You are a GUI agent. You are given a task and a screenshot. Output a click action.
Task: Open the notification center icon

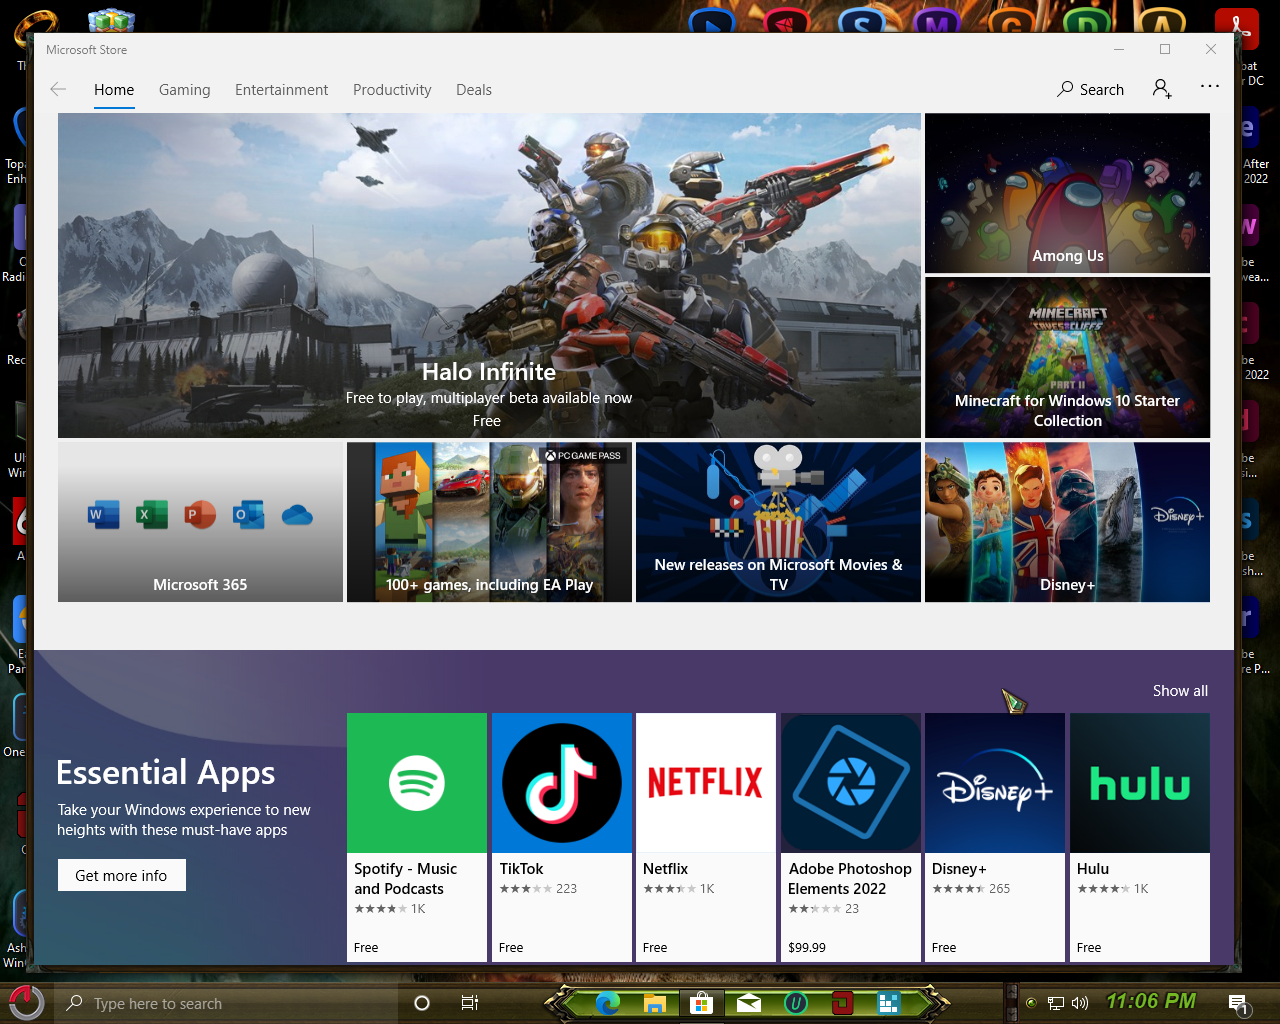point(1238,1003)
